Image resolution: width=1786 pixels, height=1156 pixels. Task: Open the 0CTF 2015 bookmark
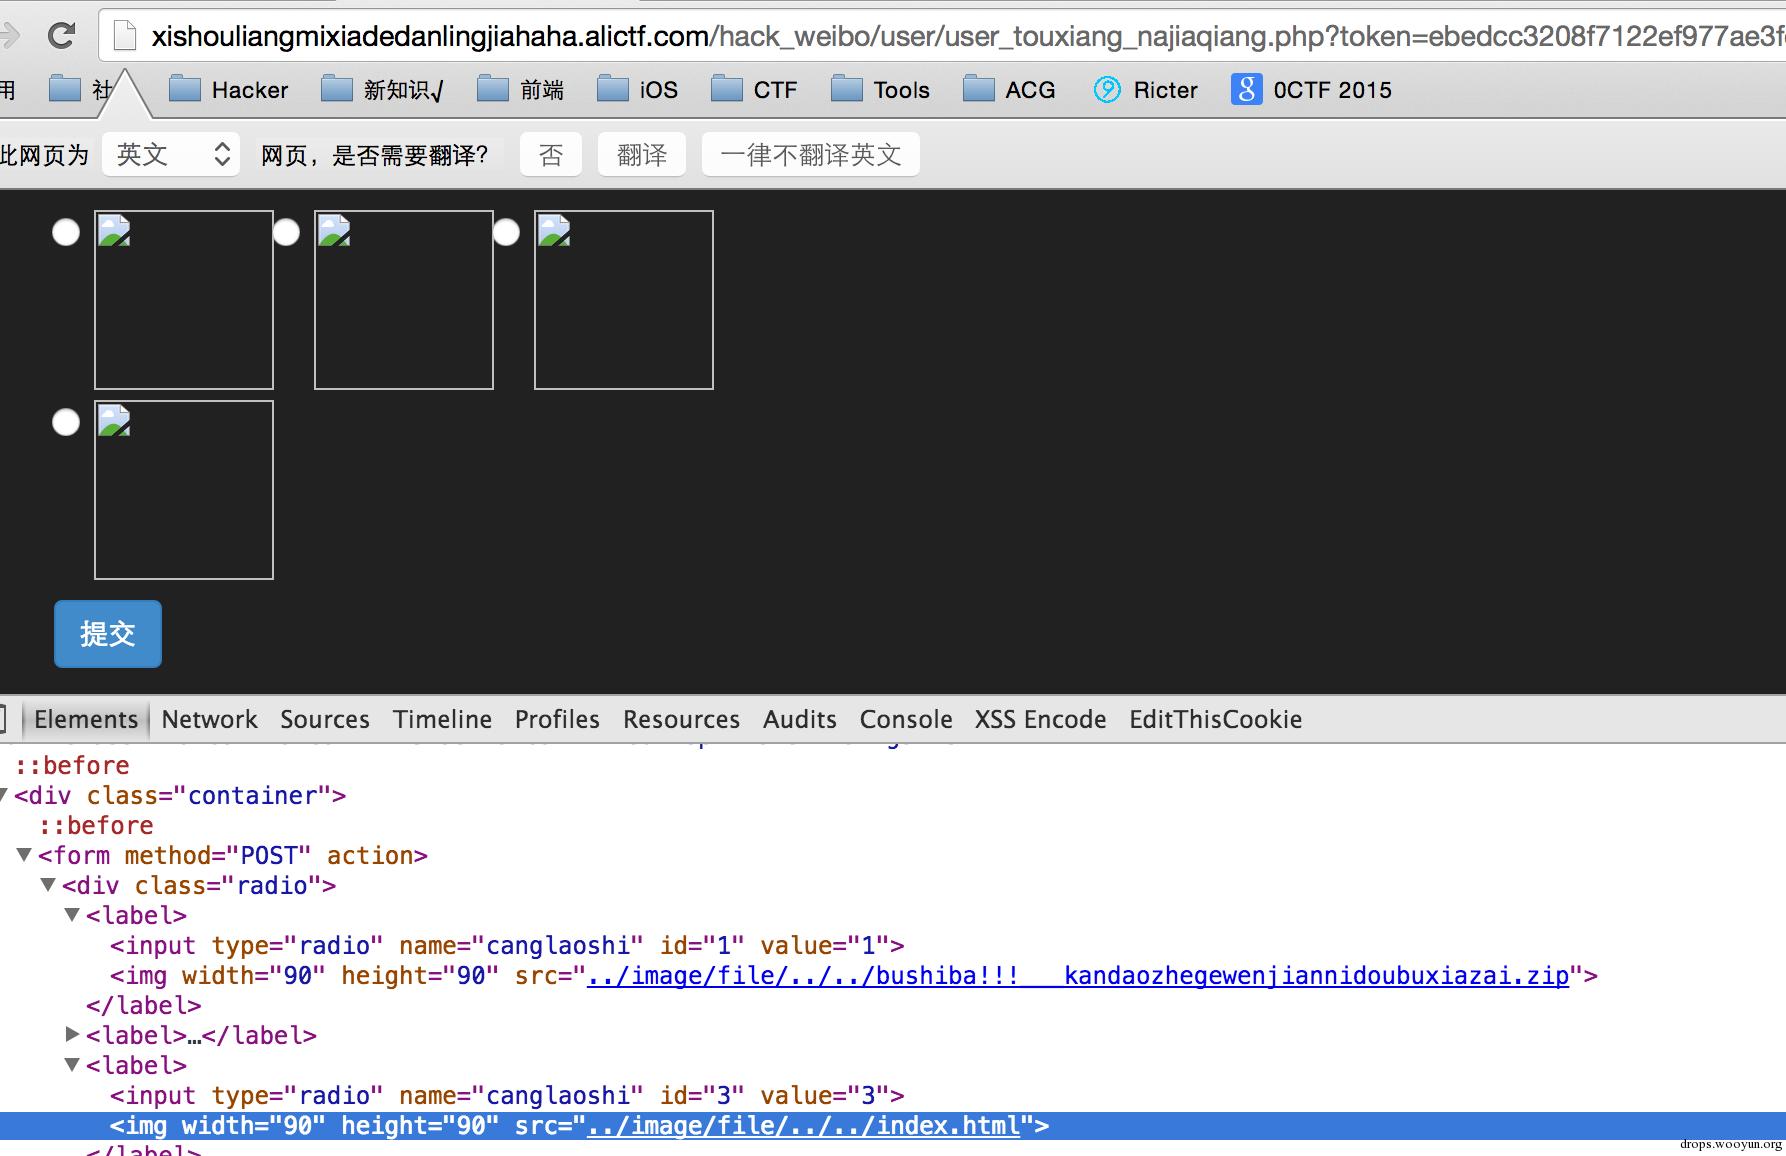click(1311, 90)
